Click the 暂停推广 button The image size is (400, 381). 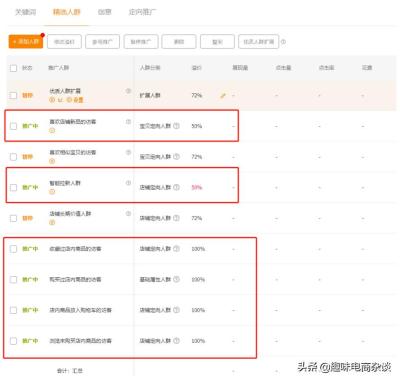pyautogui.click(x=141, y=42)
